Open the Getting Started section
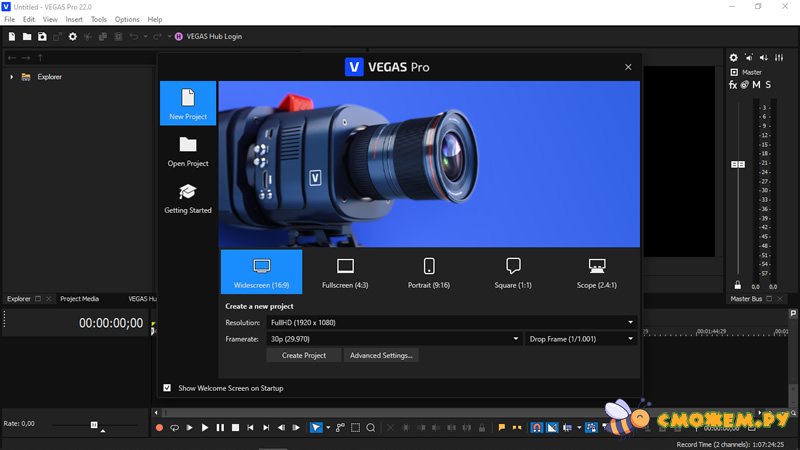 (x=188, y=198)
